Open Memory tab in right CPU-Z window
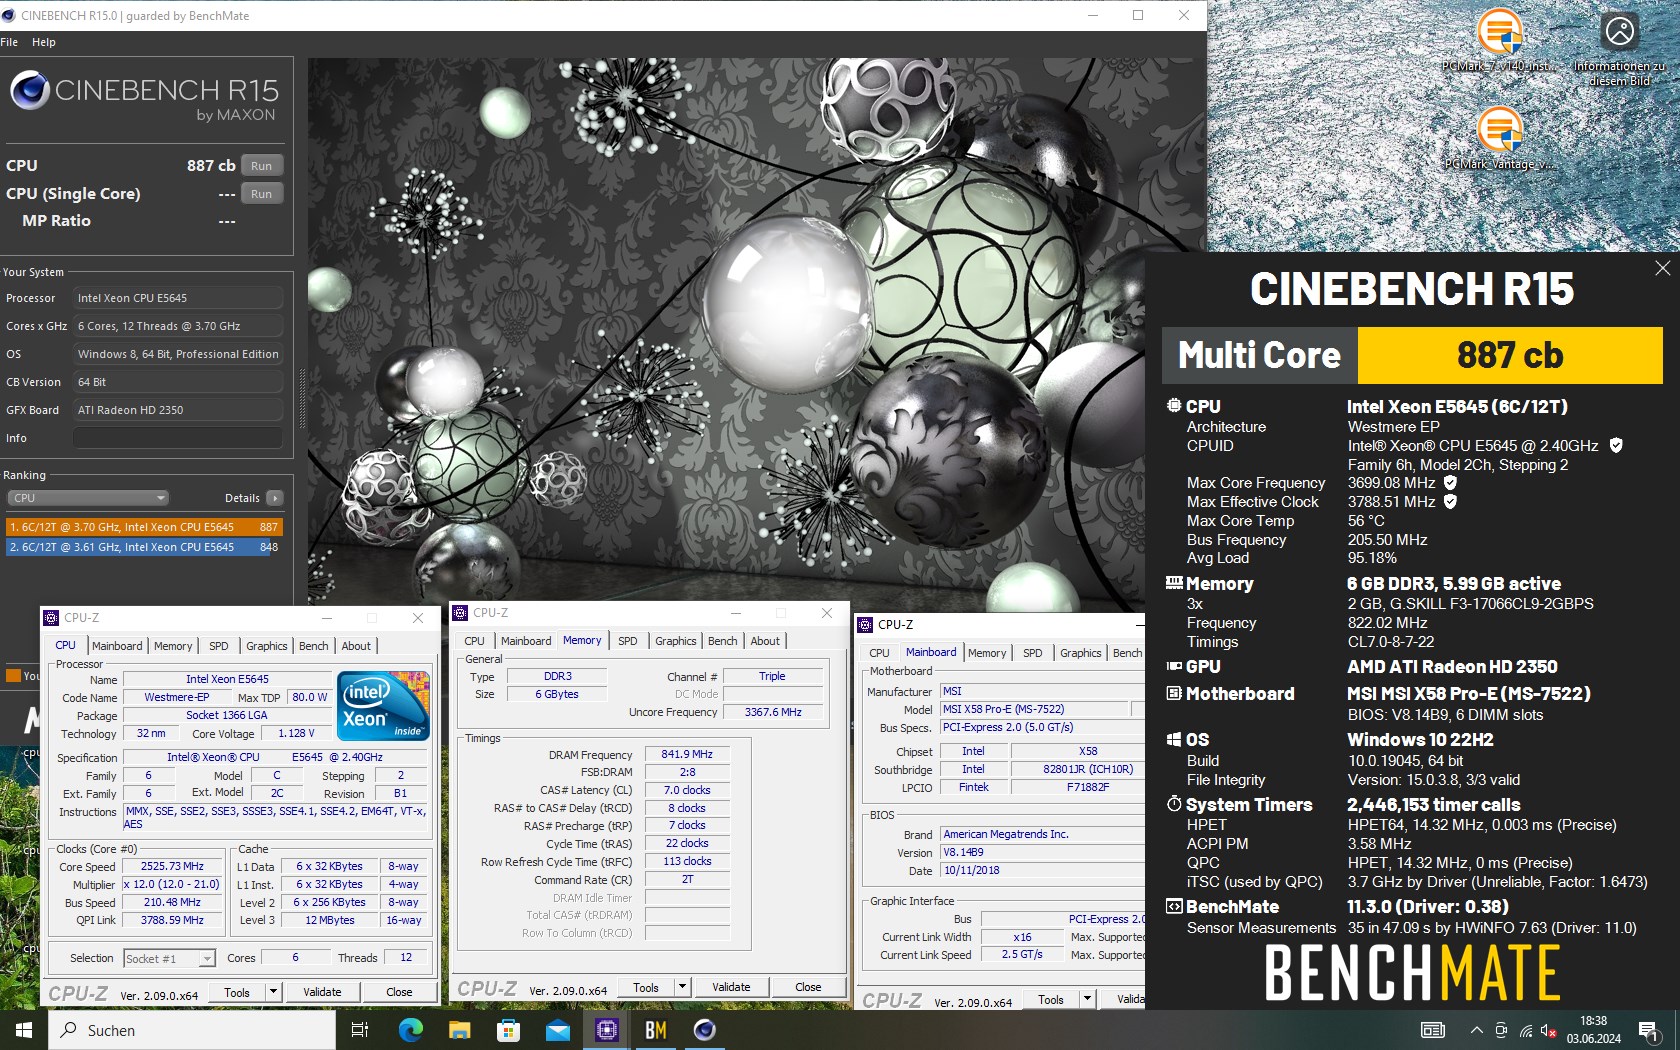 pos(987,653)
